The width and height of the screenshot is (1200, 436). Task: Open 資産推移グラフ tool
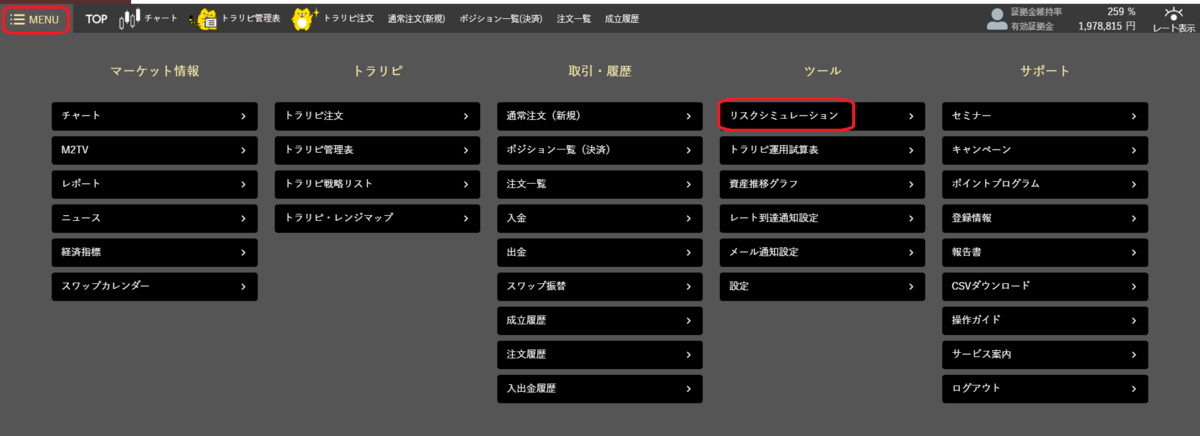pos(822,184)
